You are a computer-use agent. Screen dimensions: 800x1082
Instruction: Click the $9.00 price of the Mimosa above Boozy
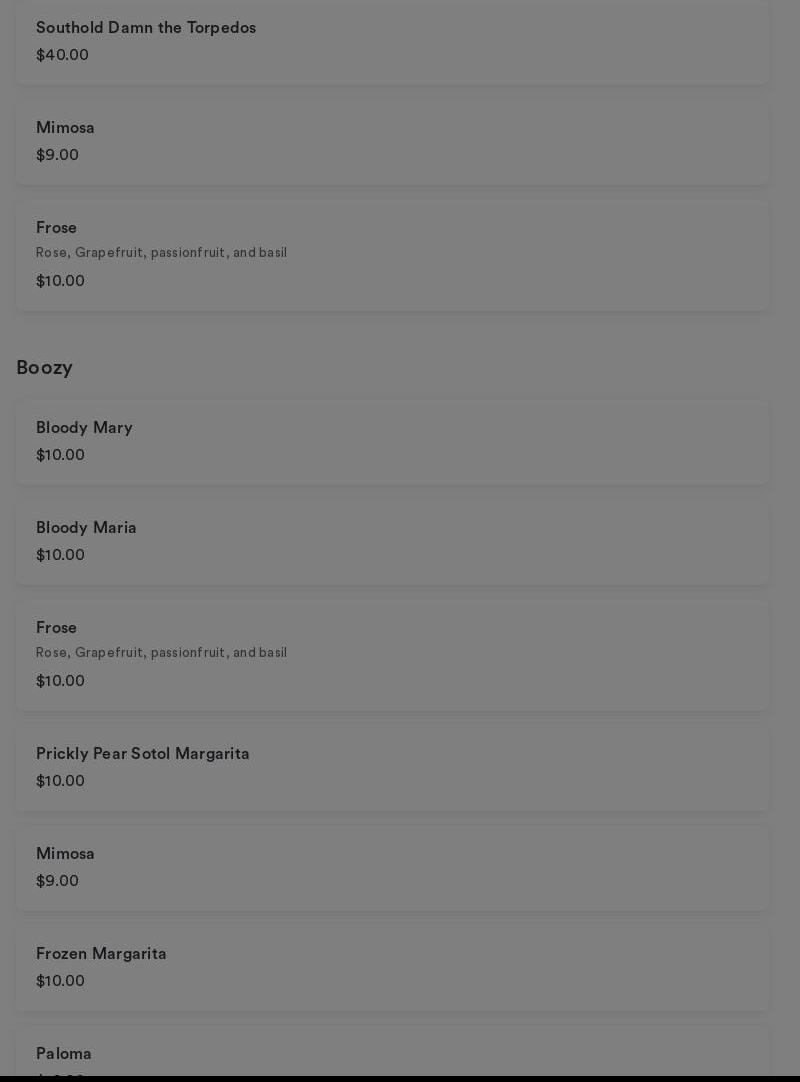click(x=57, y=155)
